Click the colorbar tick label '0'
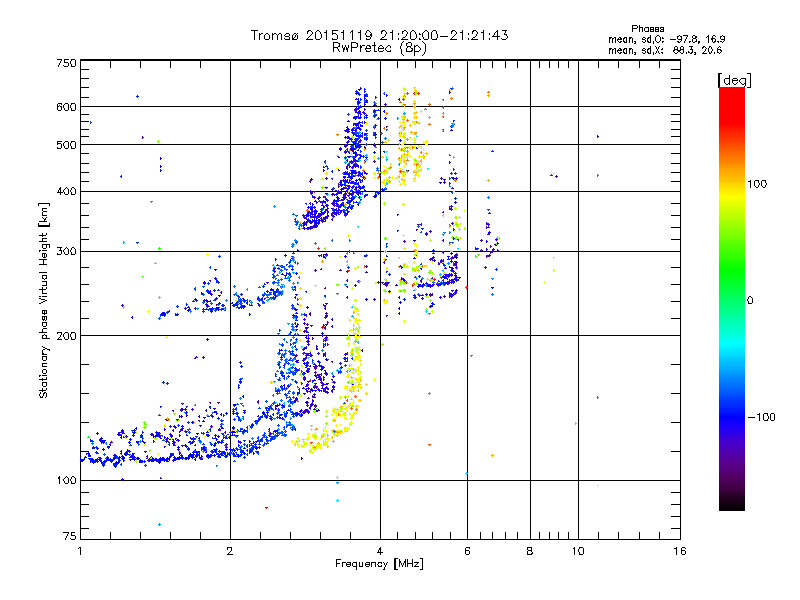 point(750,301)
